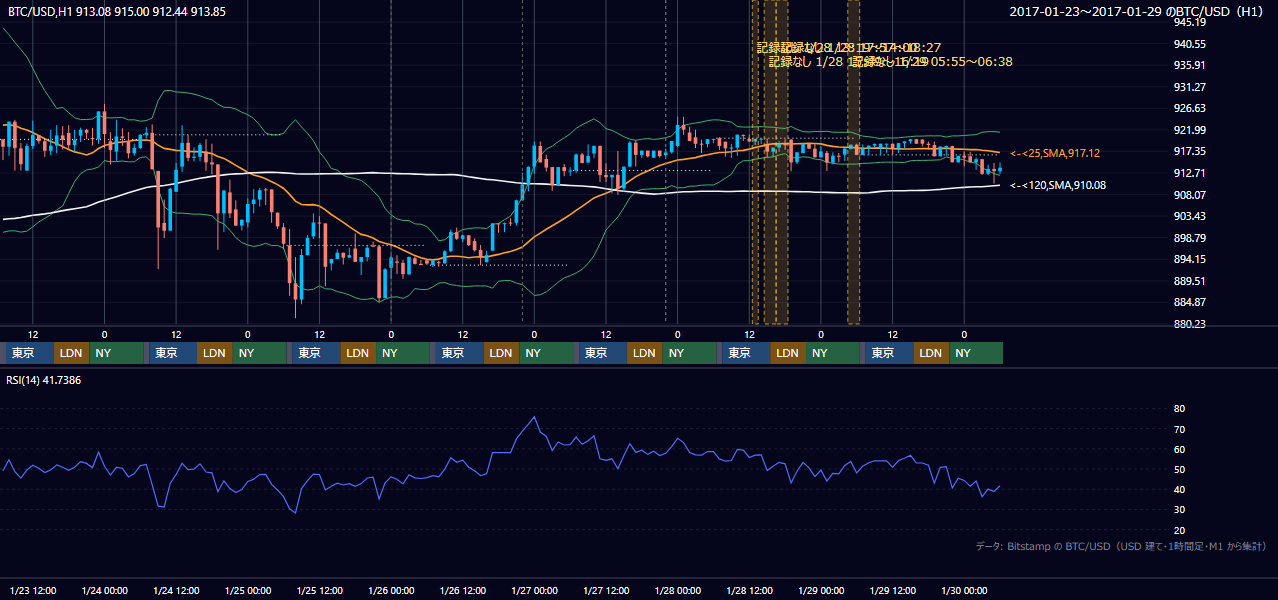Viewport: 1278px width, 600px height.
Task: Click the BTC/USD,H1 OHLC header text
Action: point(116,12)
